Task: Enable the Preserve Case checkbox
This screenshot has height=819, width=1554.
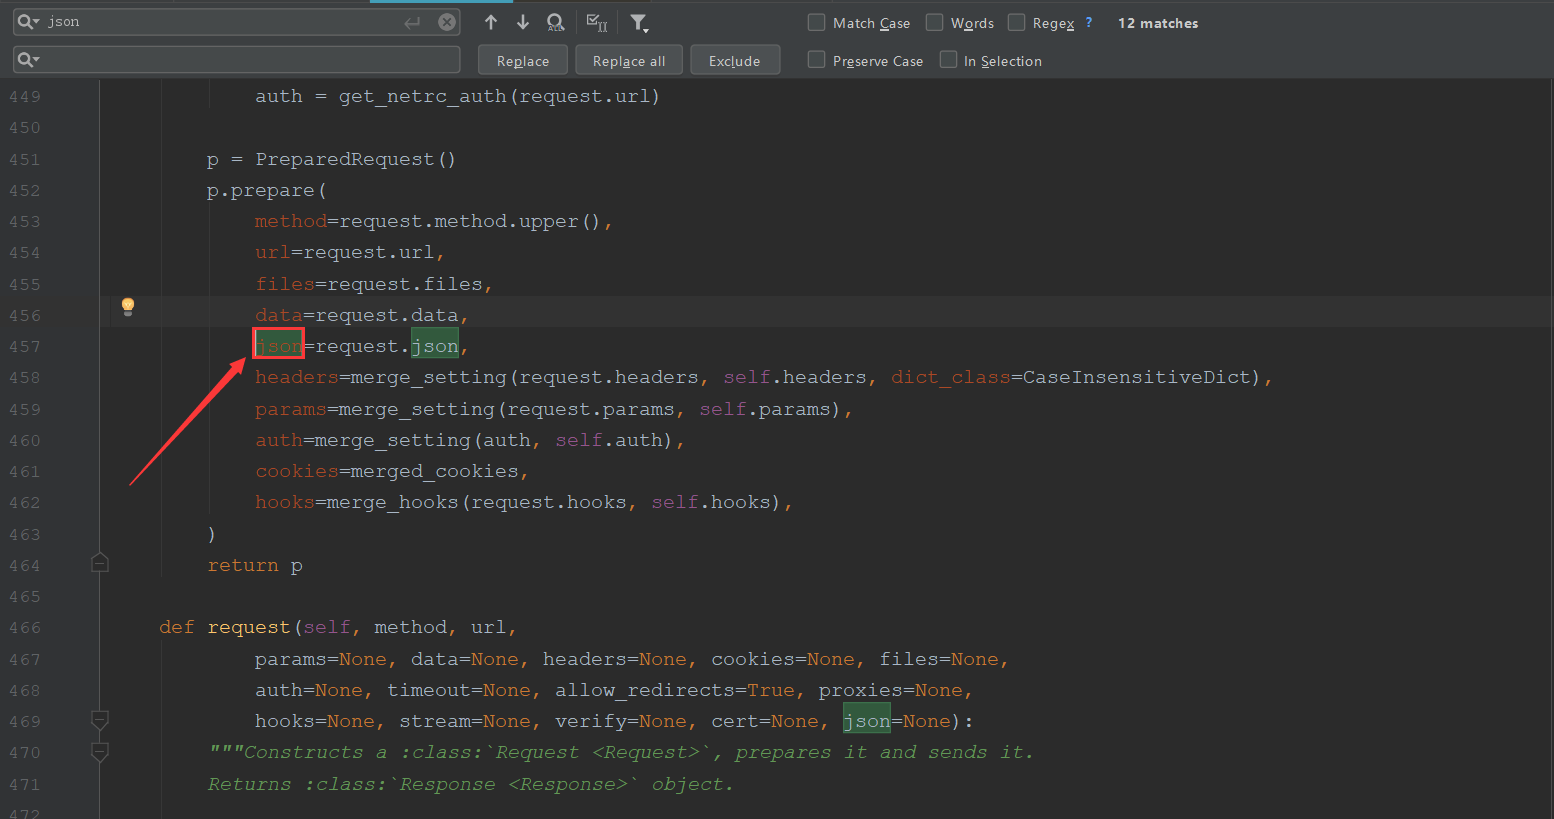Action: click(x=817, y=60)
